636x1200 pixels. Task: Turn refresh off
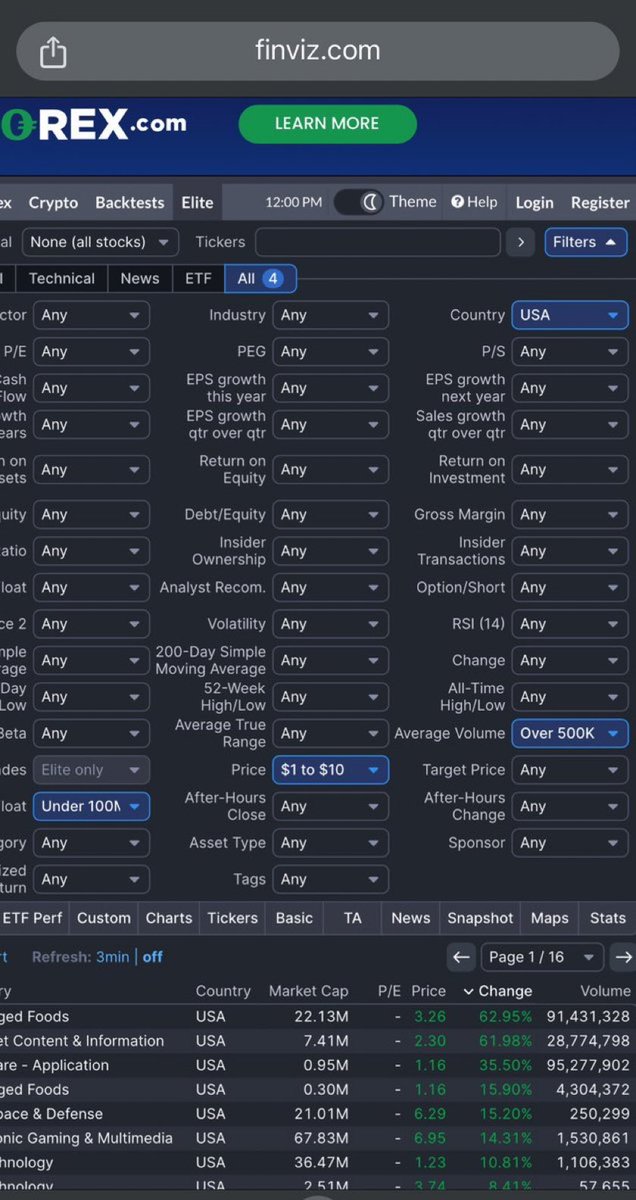(x=152, y=957)
